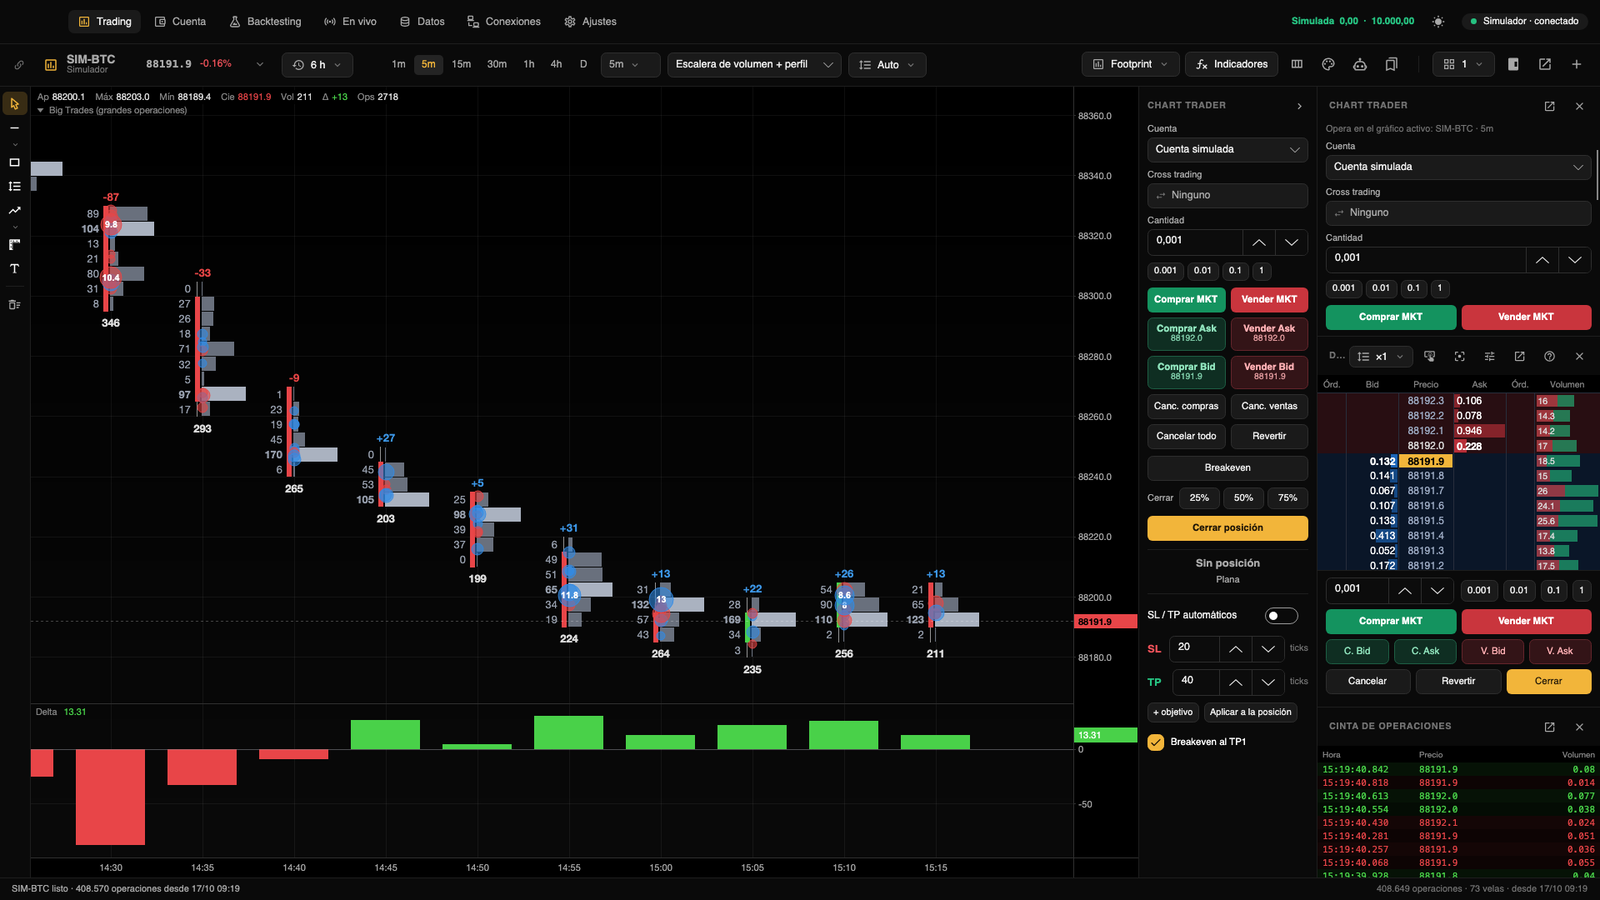Click the delete drawings trash icon
Image resolution: width=1600 pixels, height=900 pixels.
click(14, 305)
